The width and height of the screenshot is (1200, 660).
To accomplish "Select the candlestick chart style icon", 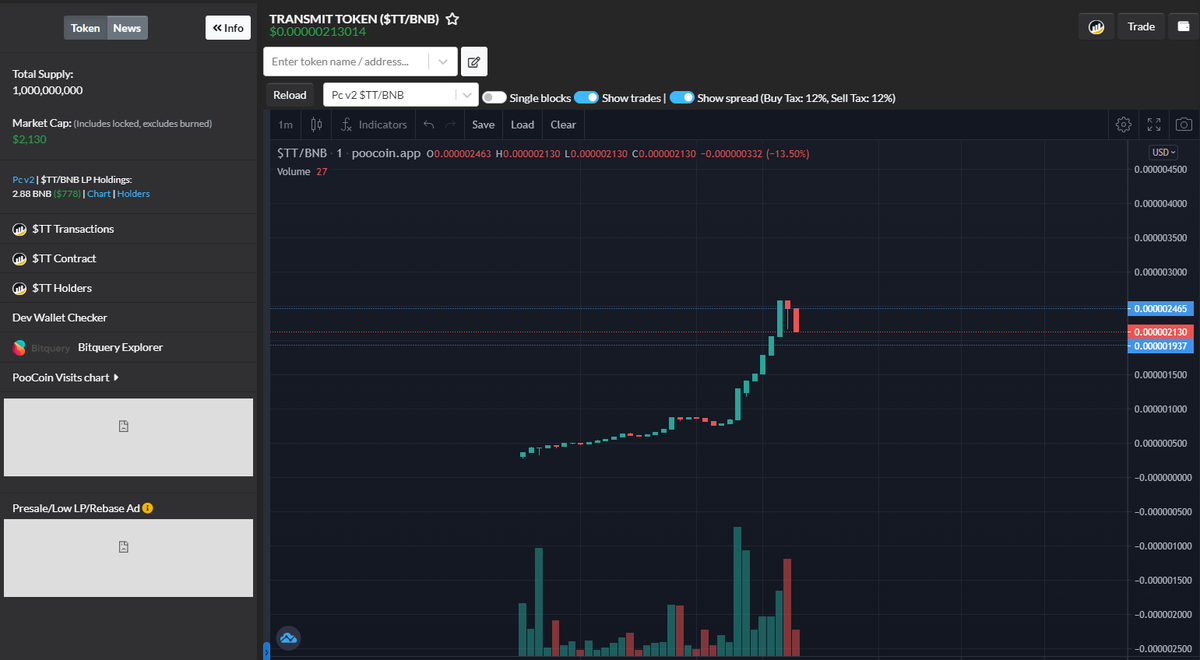I will click(316, 125).
